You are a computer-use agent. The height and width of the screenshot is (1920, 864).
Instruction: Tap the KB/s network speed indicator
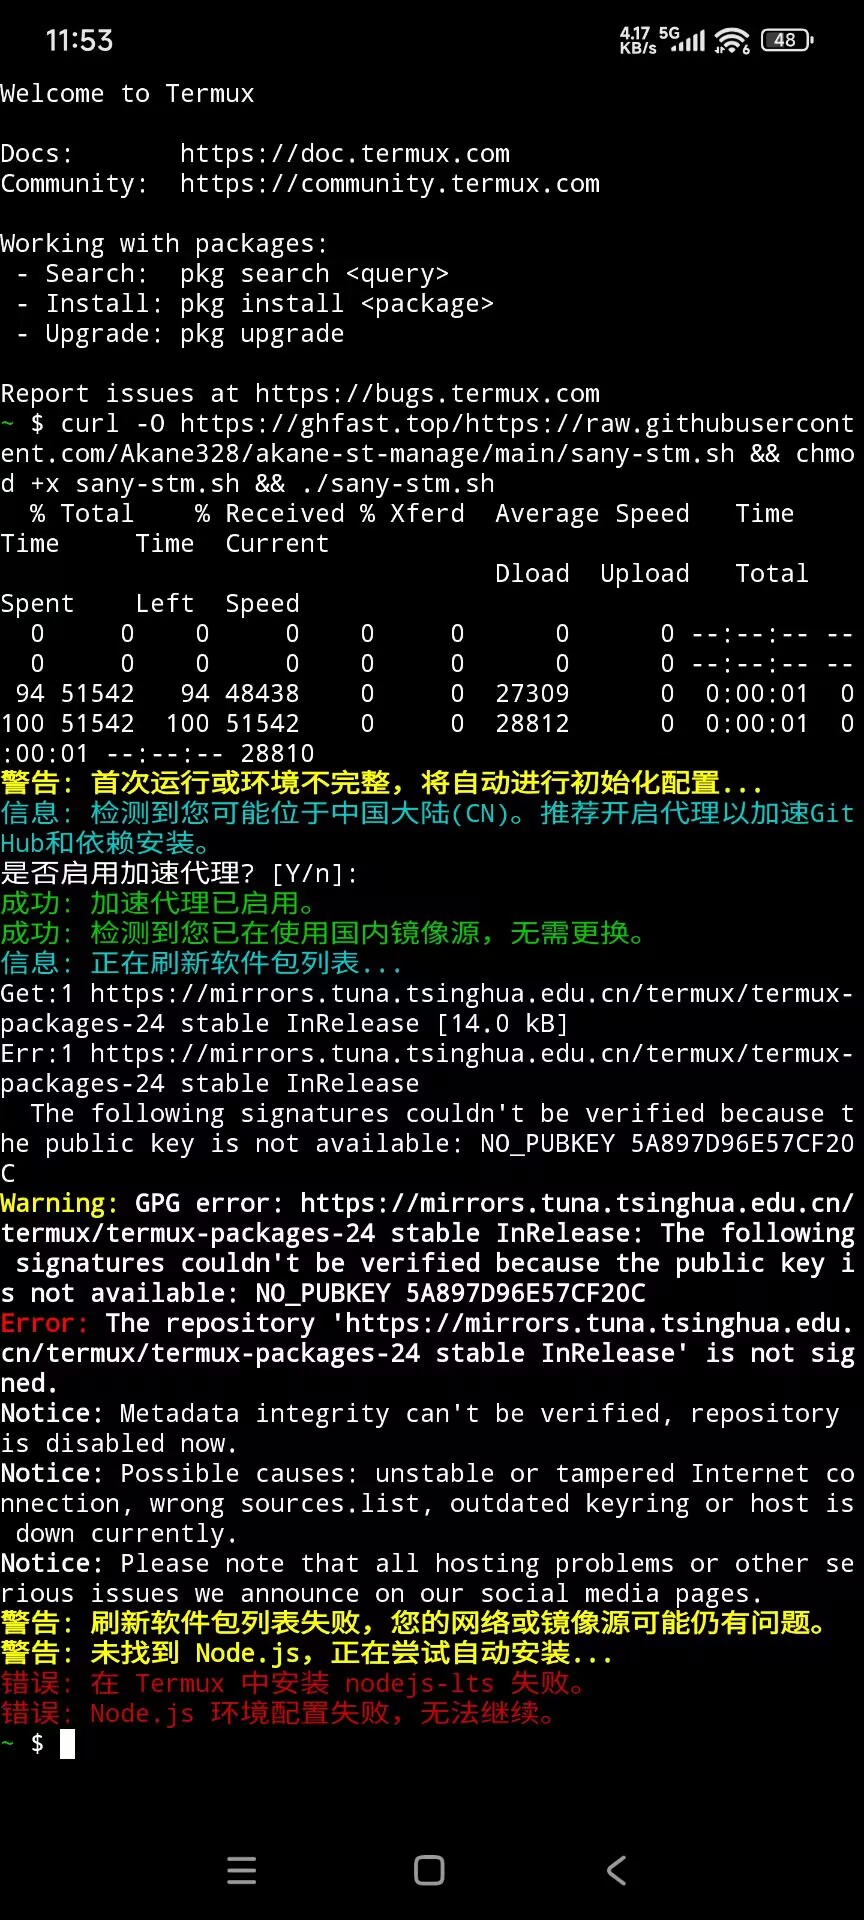(x=637, y=41)
